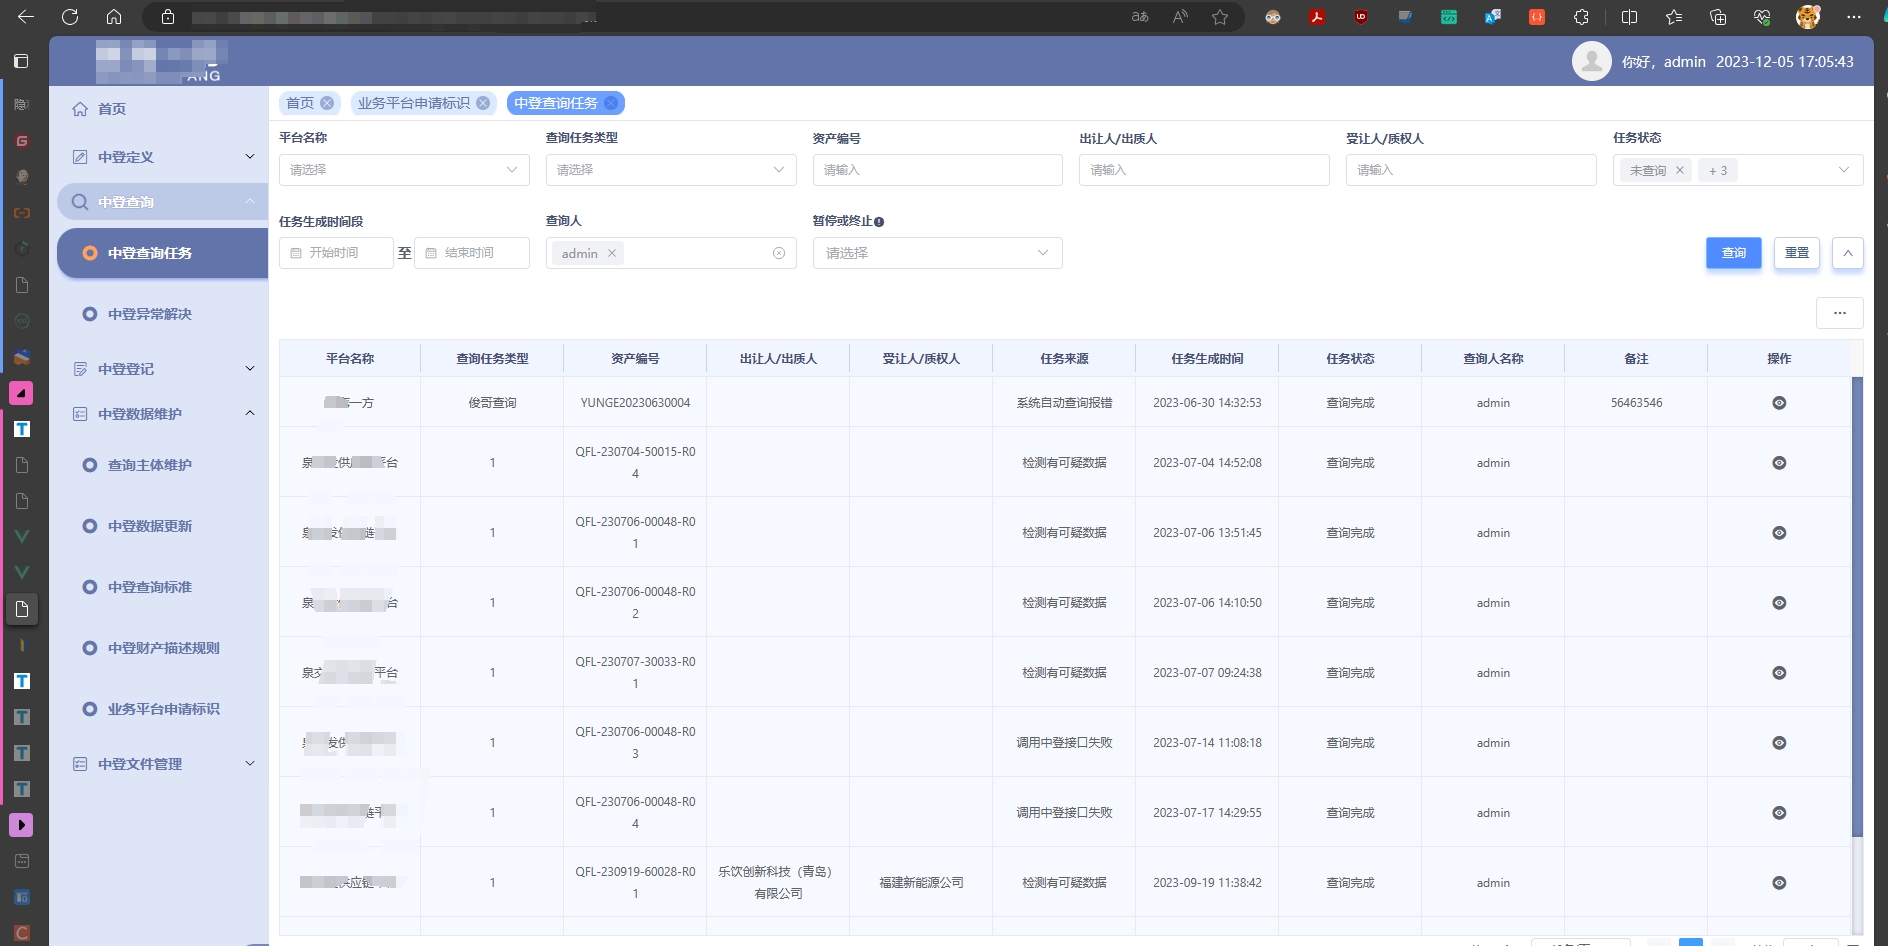Image resolution: width=1888 pixels, height=946 pixels.
Task: Click the table's vertical scrollbar
Action: pos(1857,606)
